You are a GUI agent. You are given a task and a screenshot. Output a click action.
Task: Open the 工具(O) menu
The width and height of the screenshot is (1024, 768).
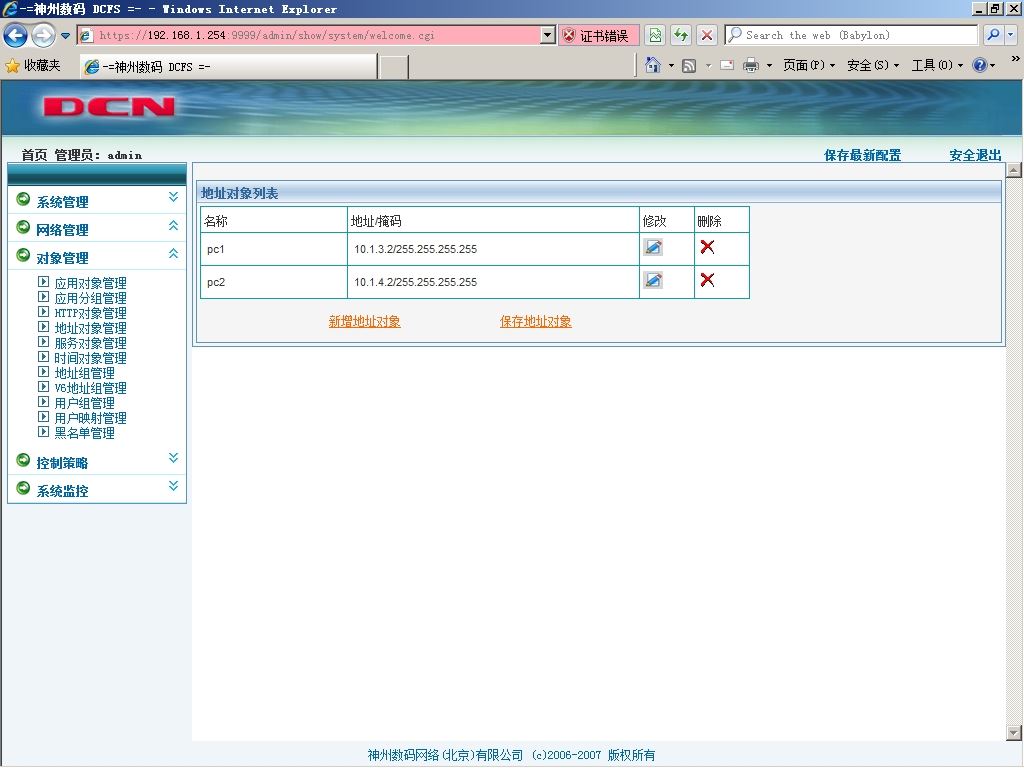click(x=937, y=65)
